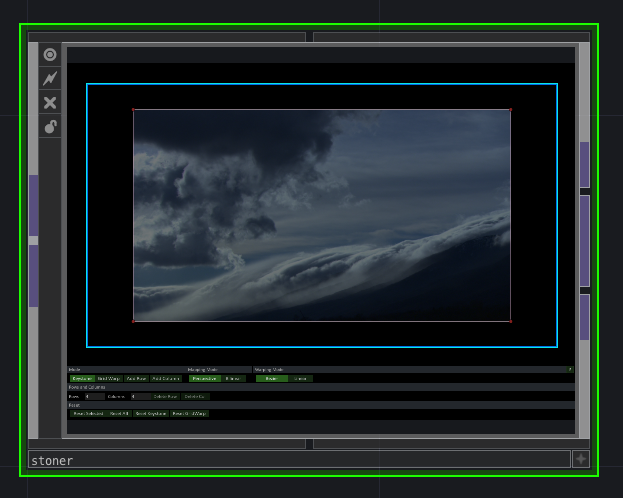Click the Columns number field
This screenshot has height=498, width=623.
point(140,396)
